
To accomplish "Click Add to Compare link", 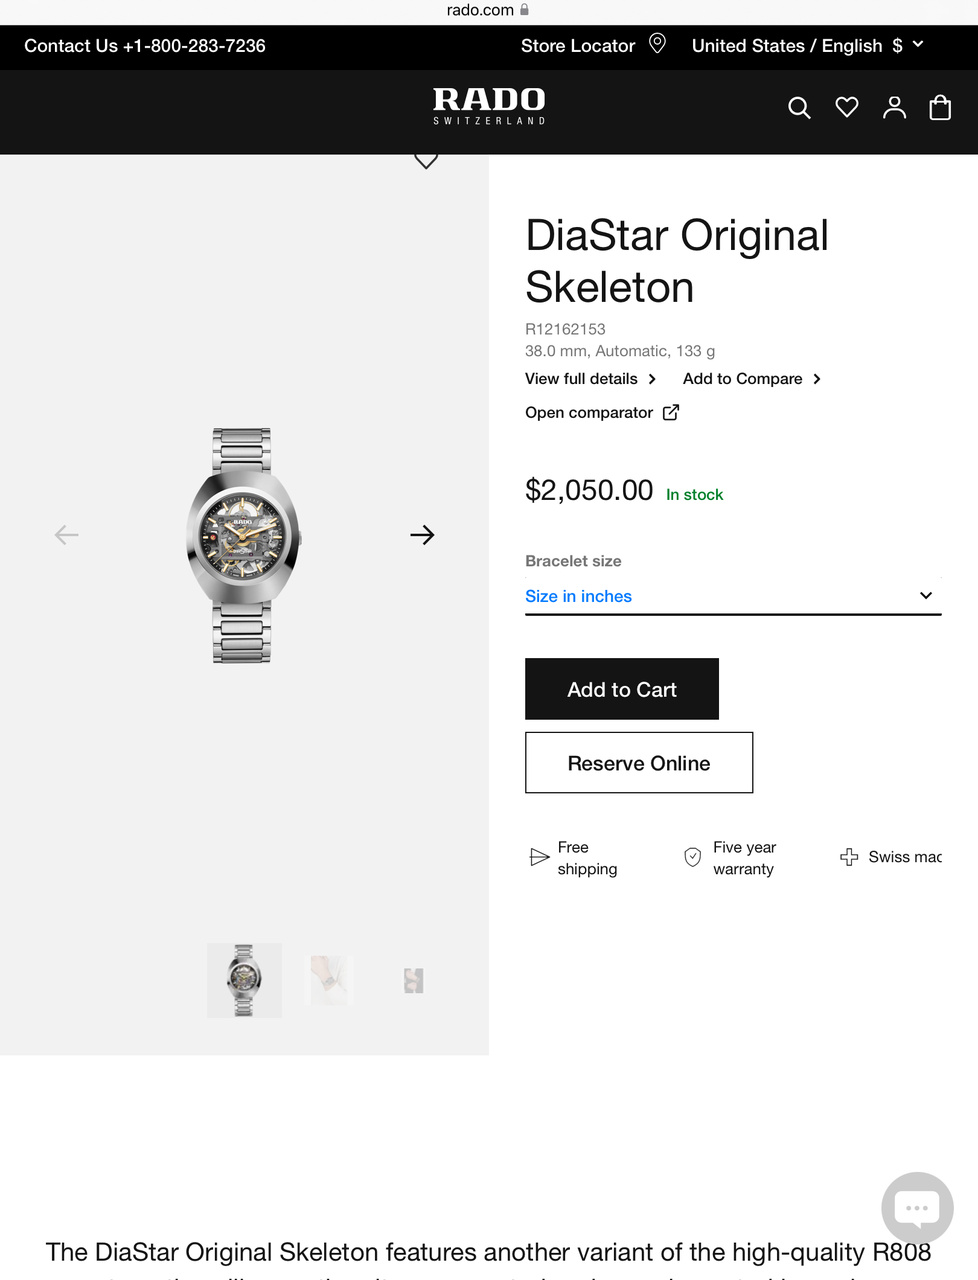I will (x=751, y=379).
